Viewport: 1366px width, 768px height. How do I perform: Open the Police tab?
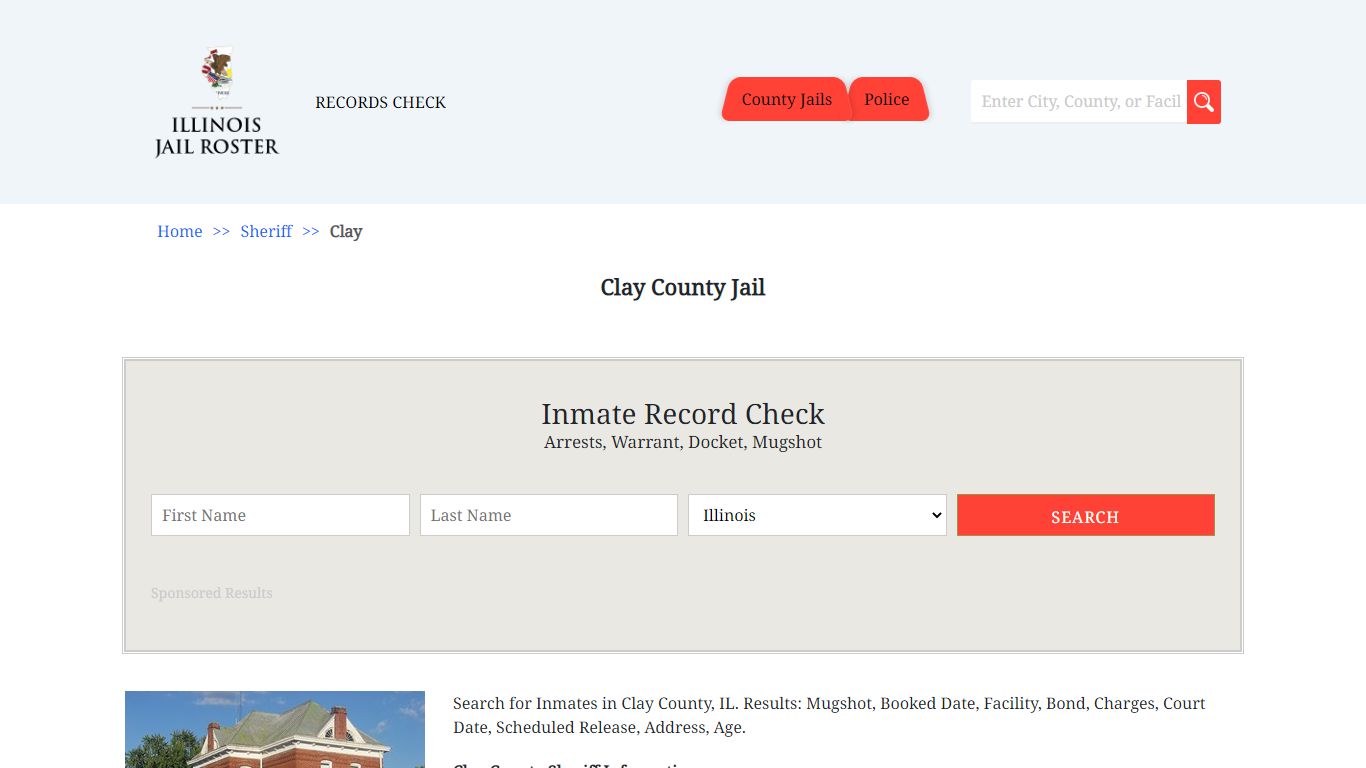pyautogui.click(x=887, y=99)
